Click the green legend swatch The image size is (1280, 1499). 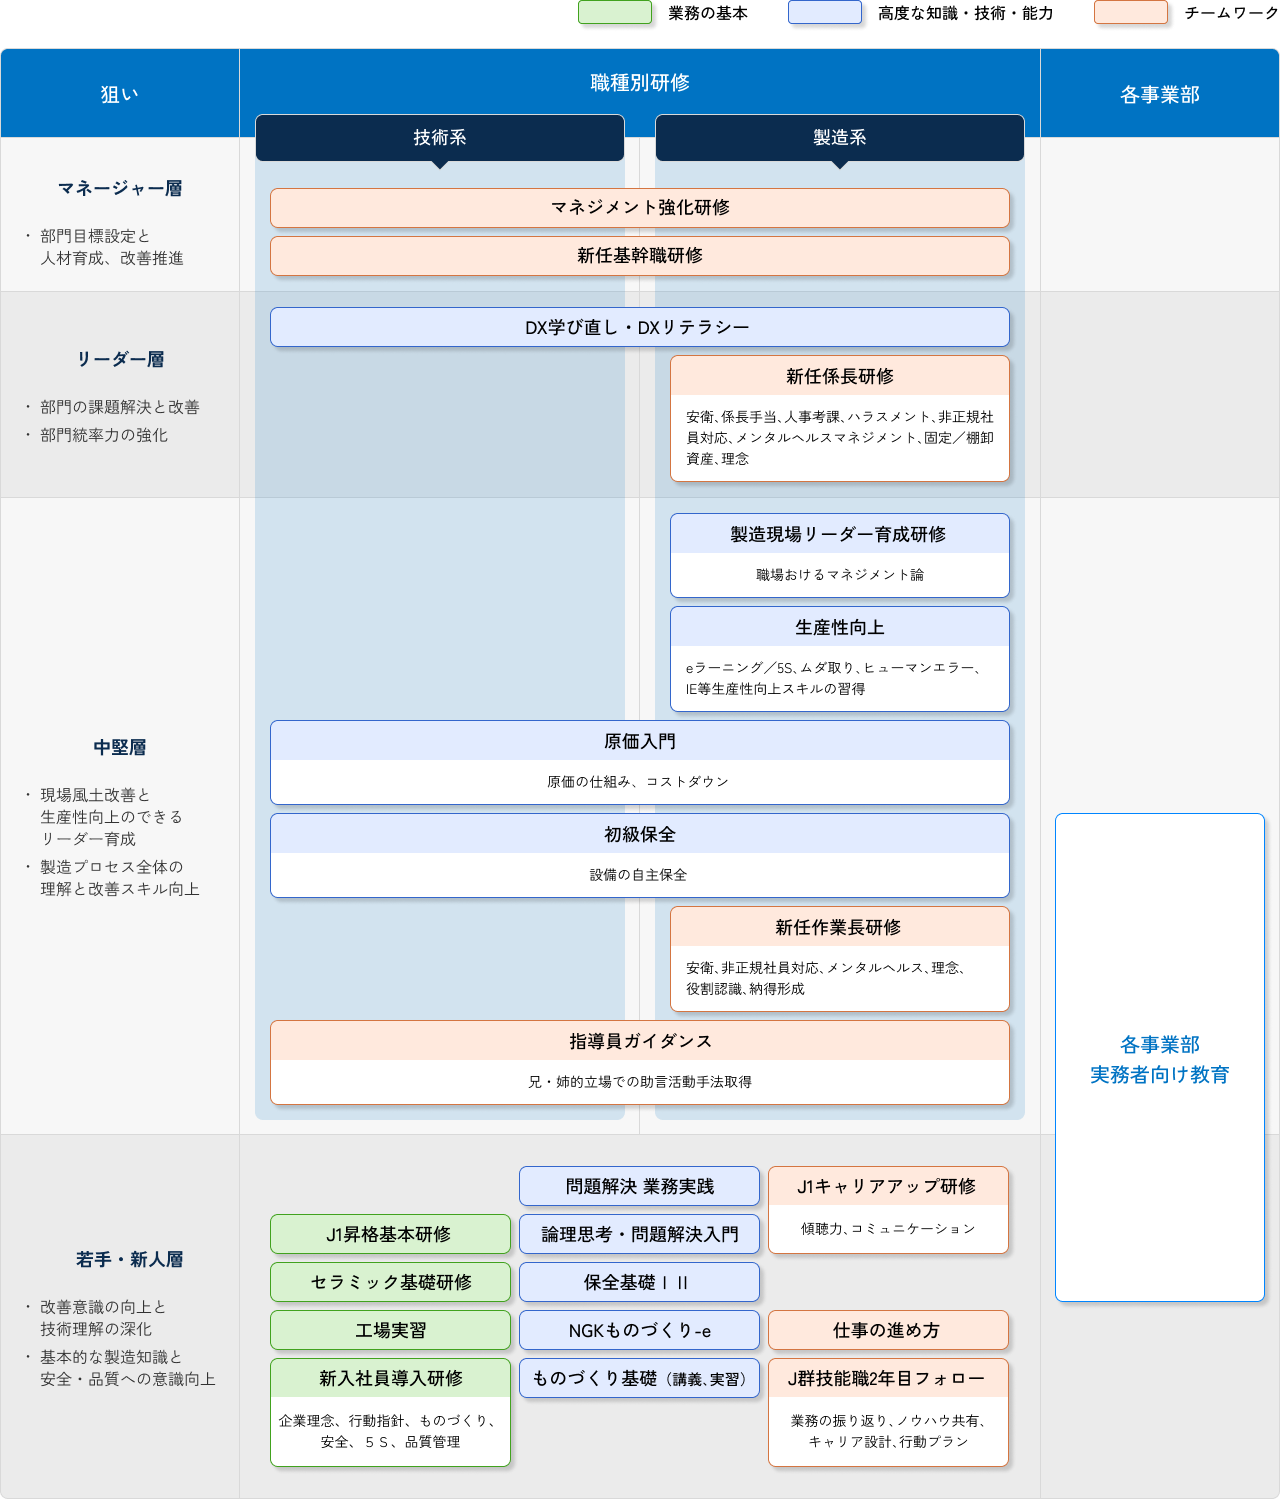[614, 12]
